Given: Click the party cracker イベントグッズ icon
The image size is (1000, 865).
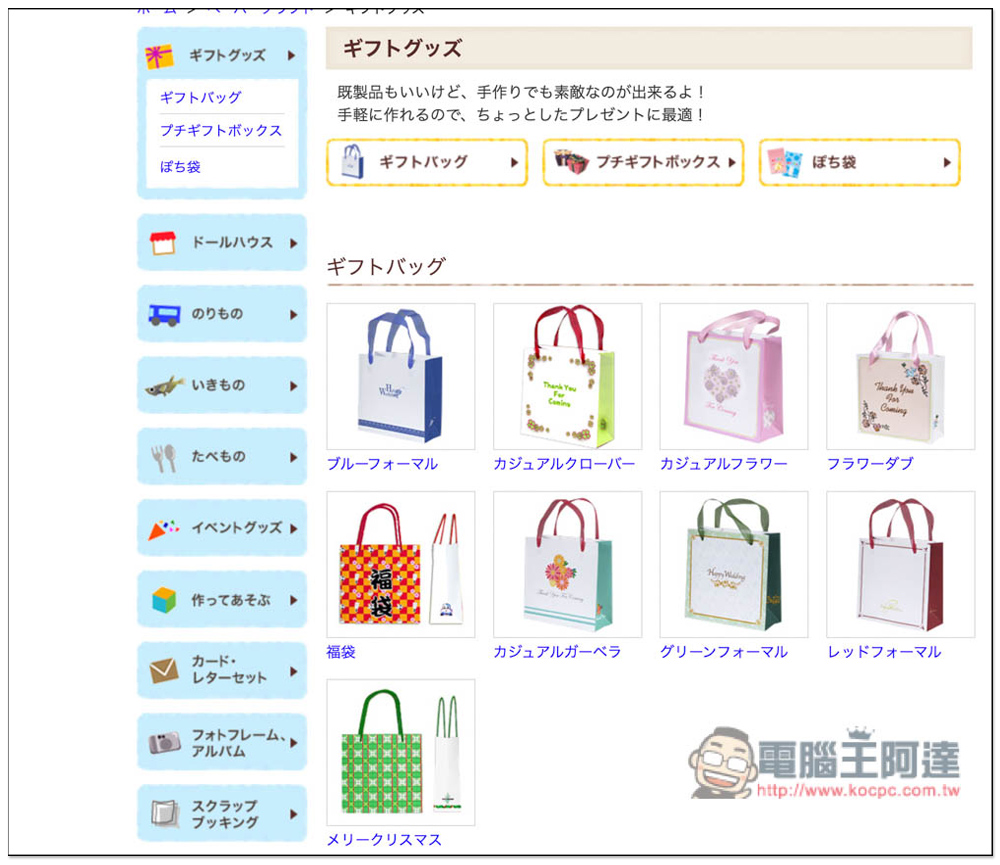Looking at the screenshot, I should (x=163, y=529).
